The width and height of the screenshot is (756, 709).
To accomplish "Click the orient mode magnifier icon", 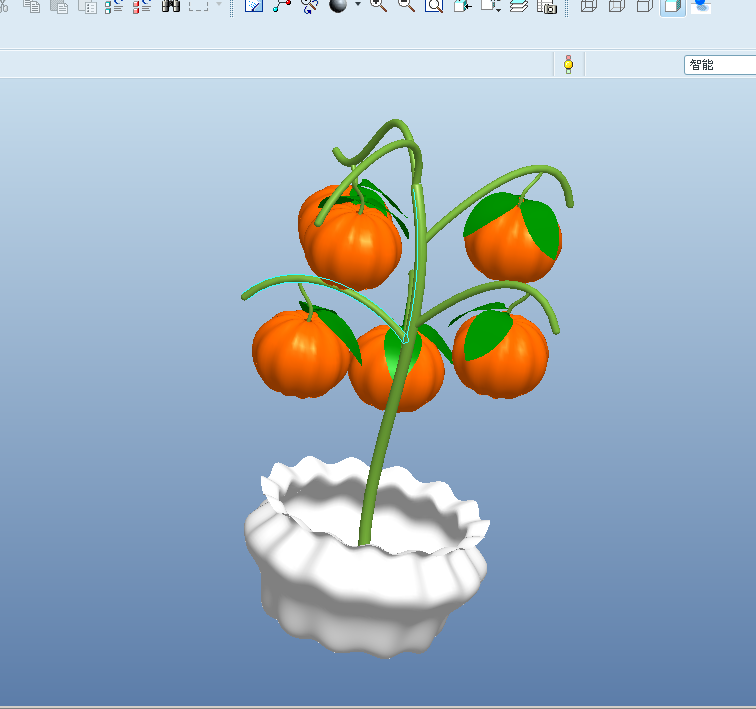I will 310,6.
